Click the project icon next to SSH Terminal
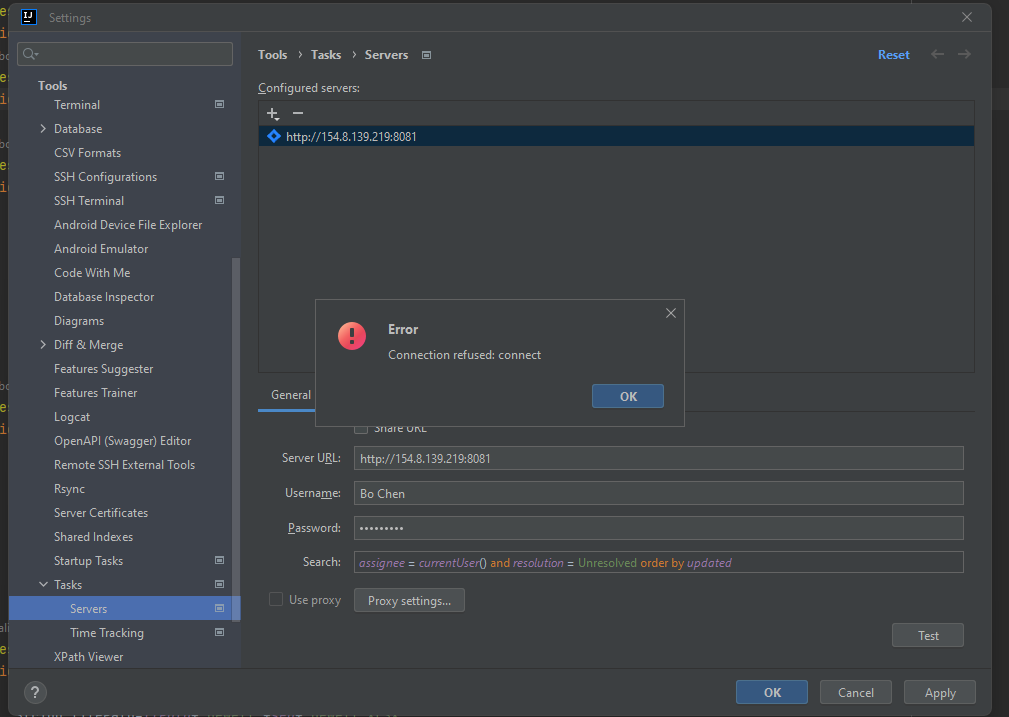Image resolution: width=1009 pixels, height=717 pixels. coord(219,200)
